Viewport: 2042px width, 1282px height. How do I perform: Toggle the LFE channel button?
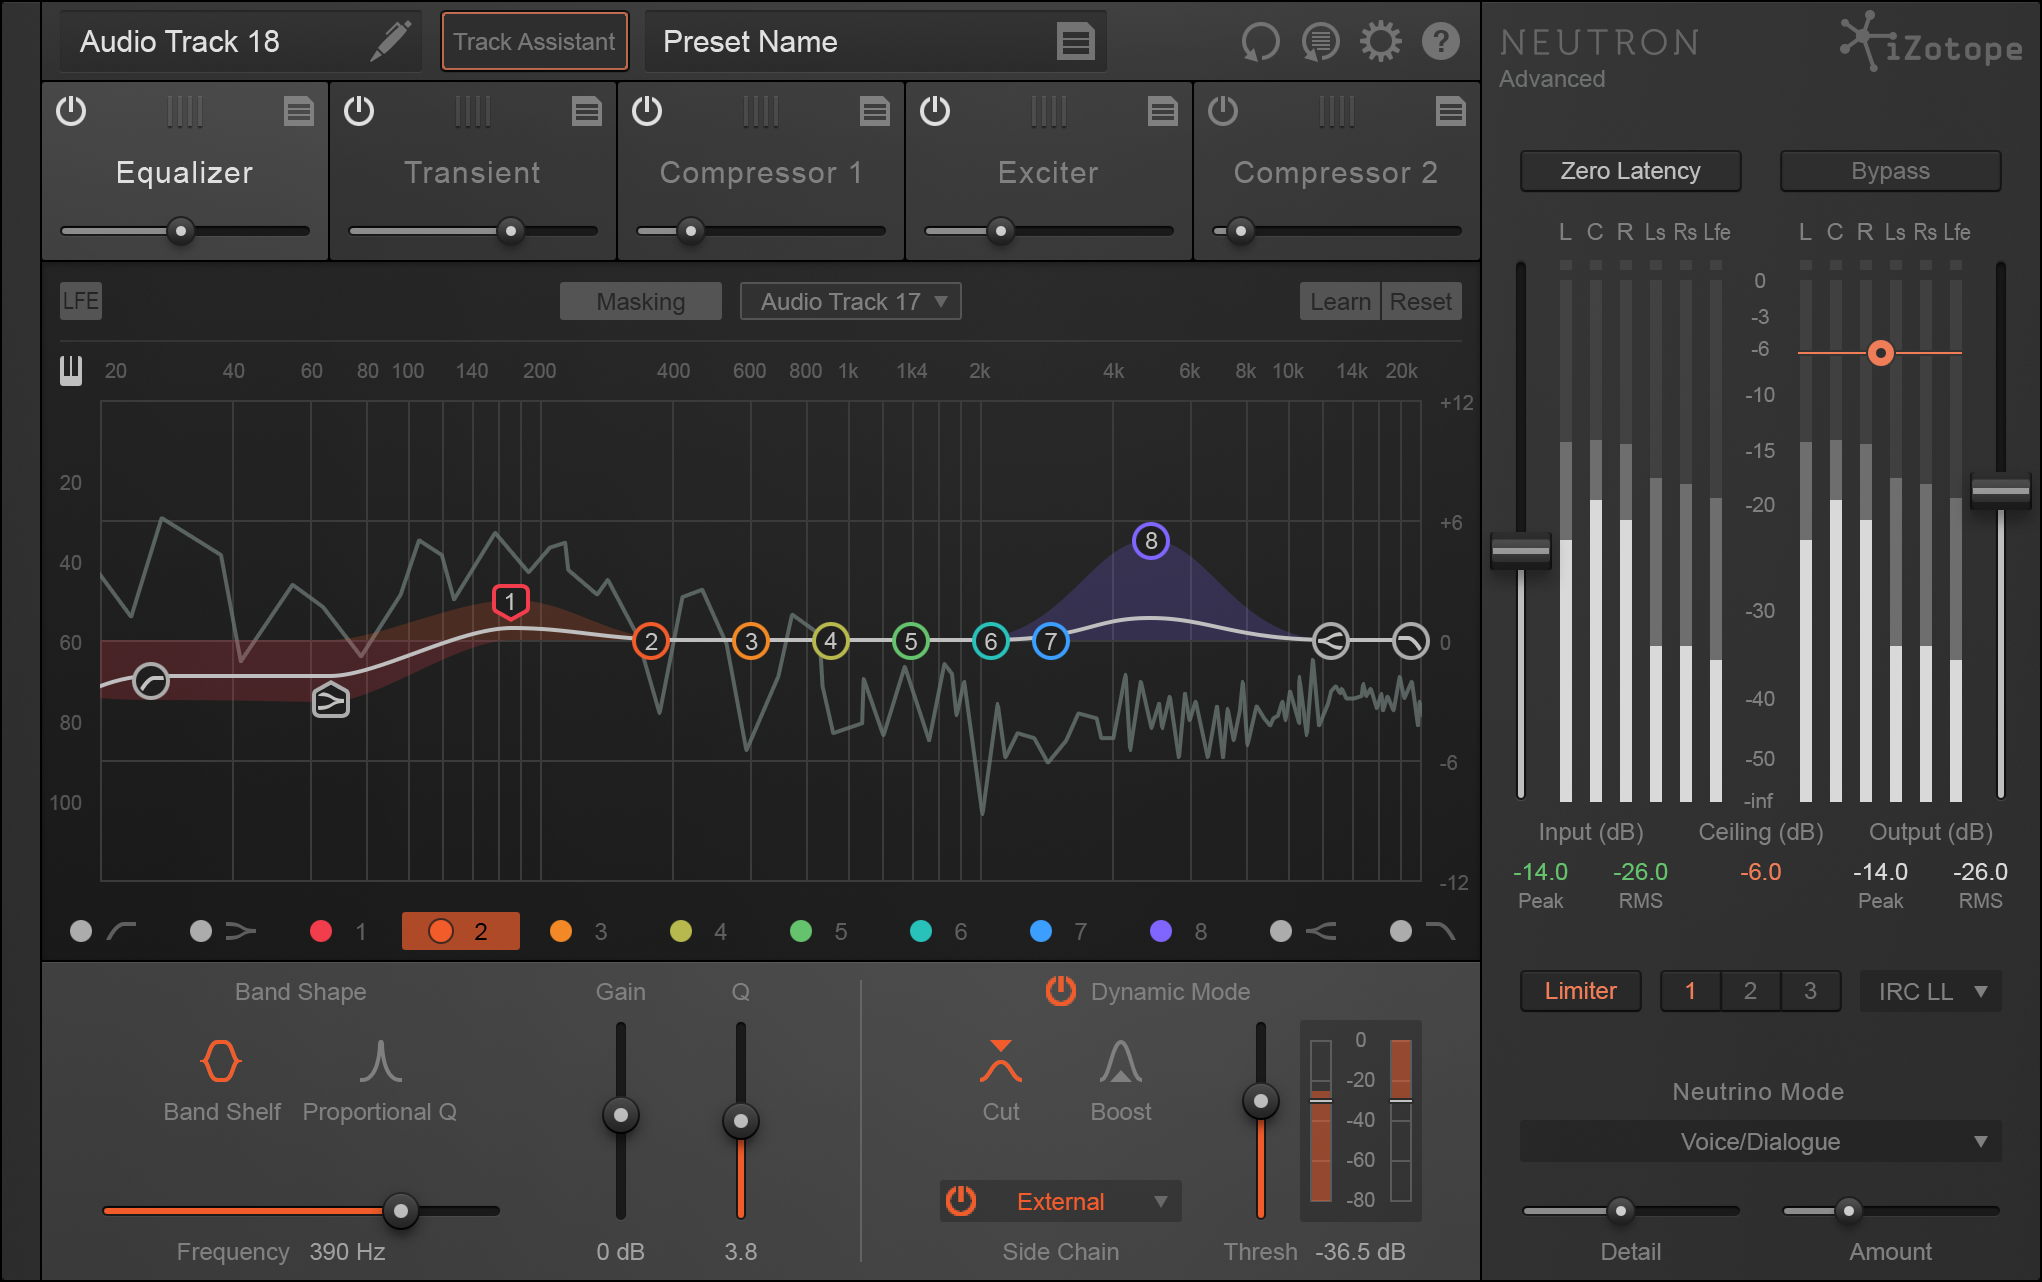coord(81,301)
